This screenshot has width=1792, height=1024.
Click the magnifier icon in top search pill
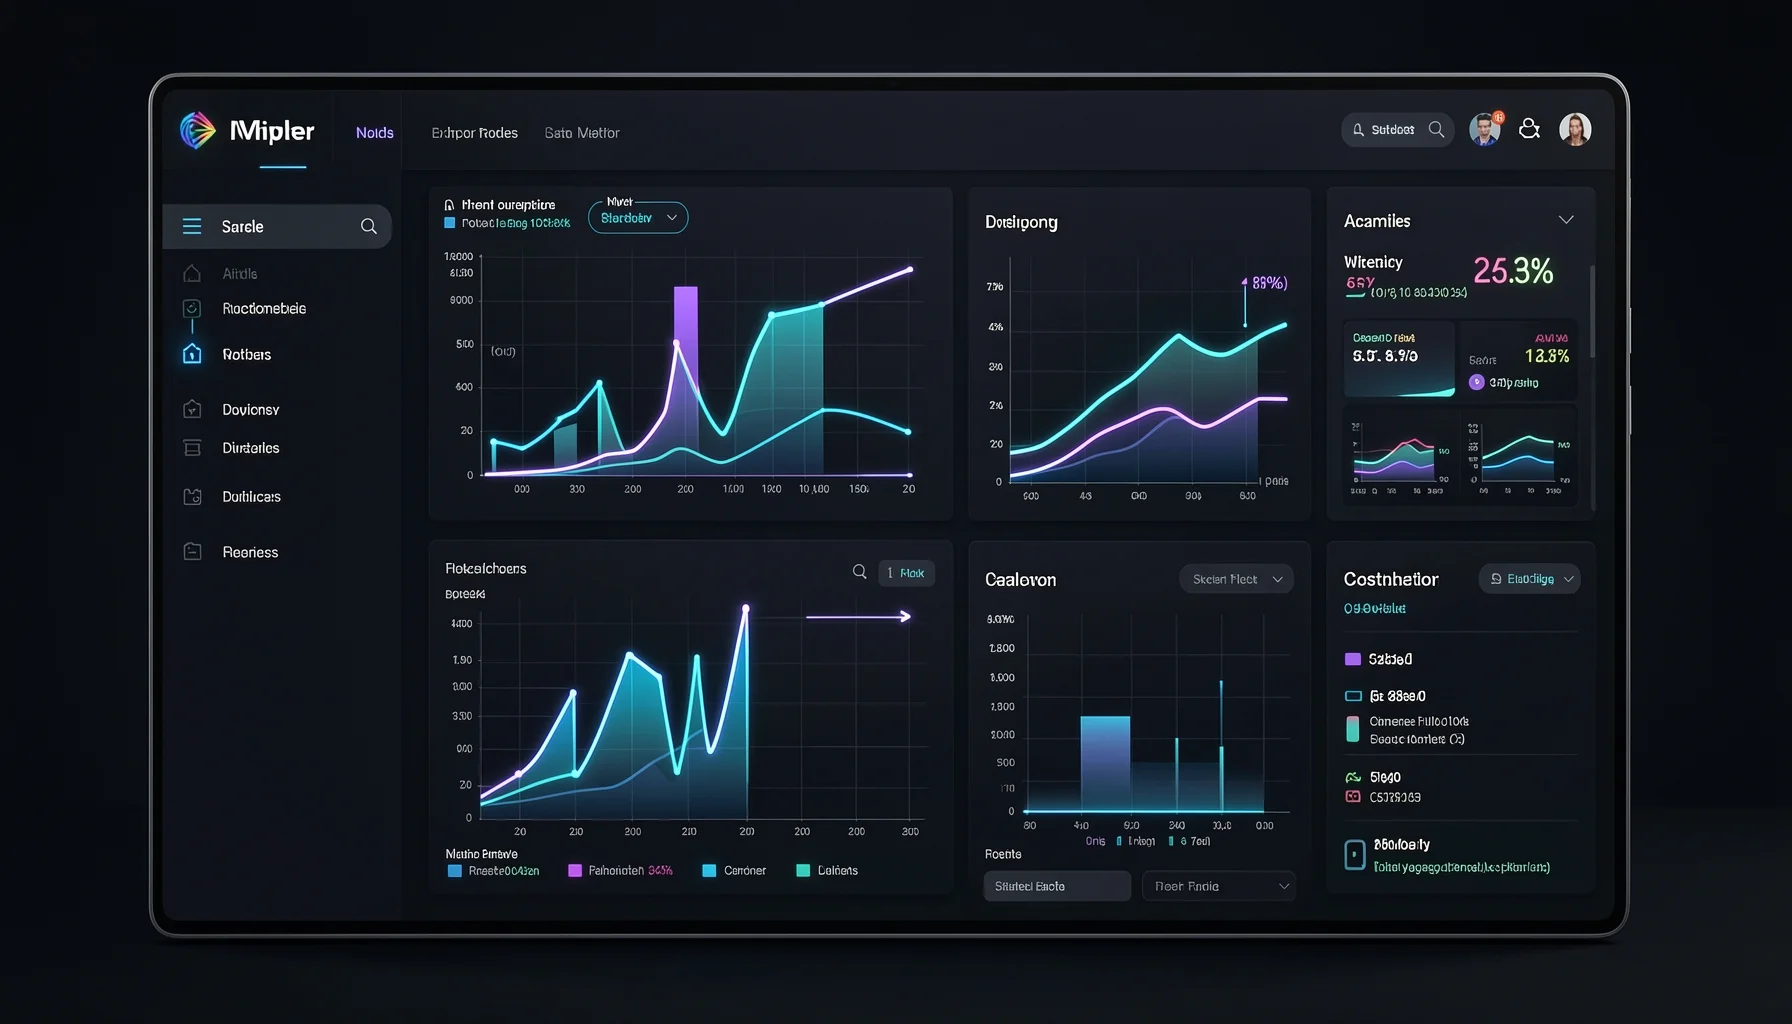click(x=1436, y=129)
